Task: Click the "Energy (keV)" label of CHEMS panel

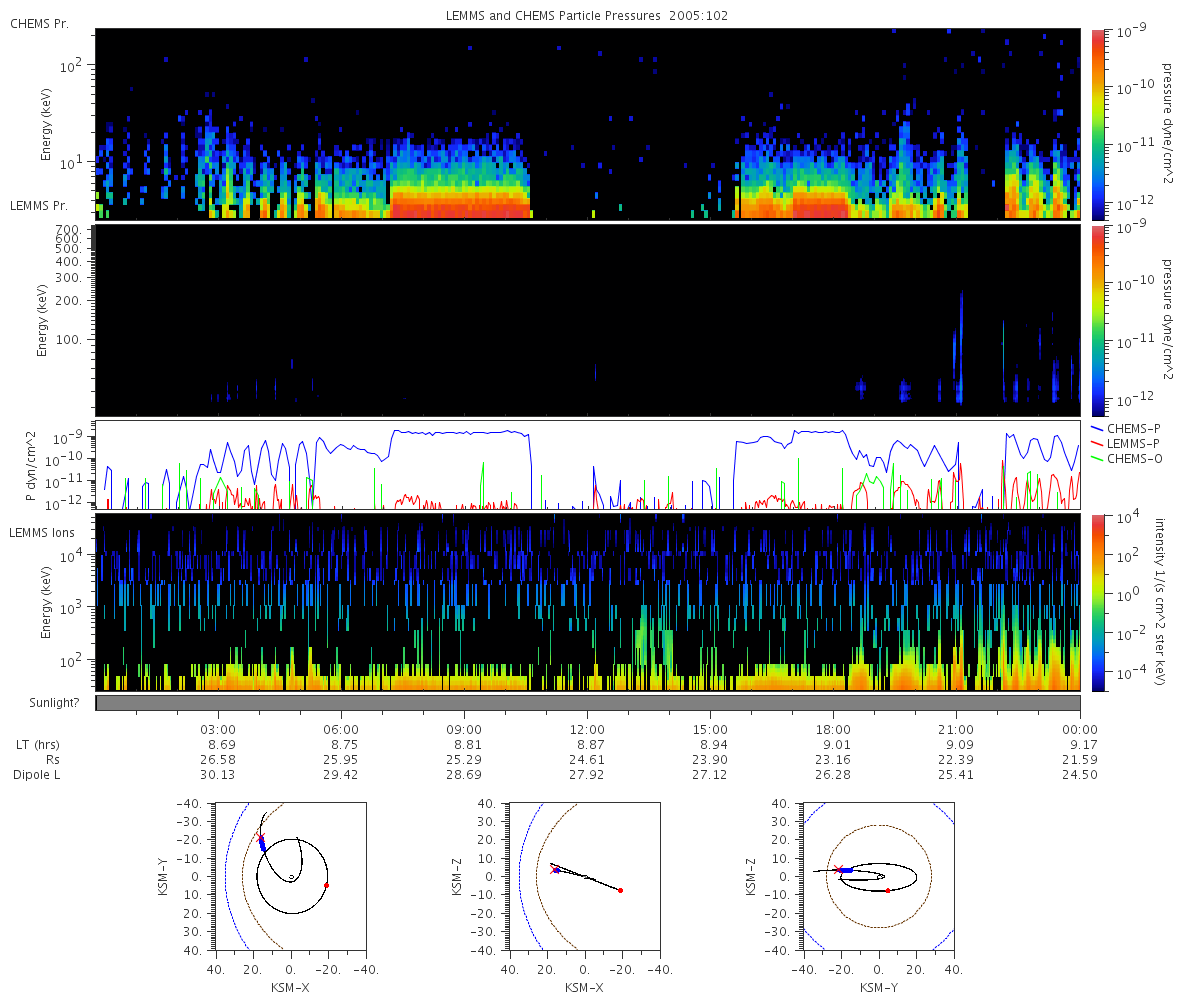Action: [46, 123]
